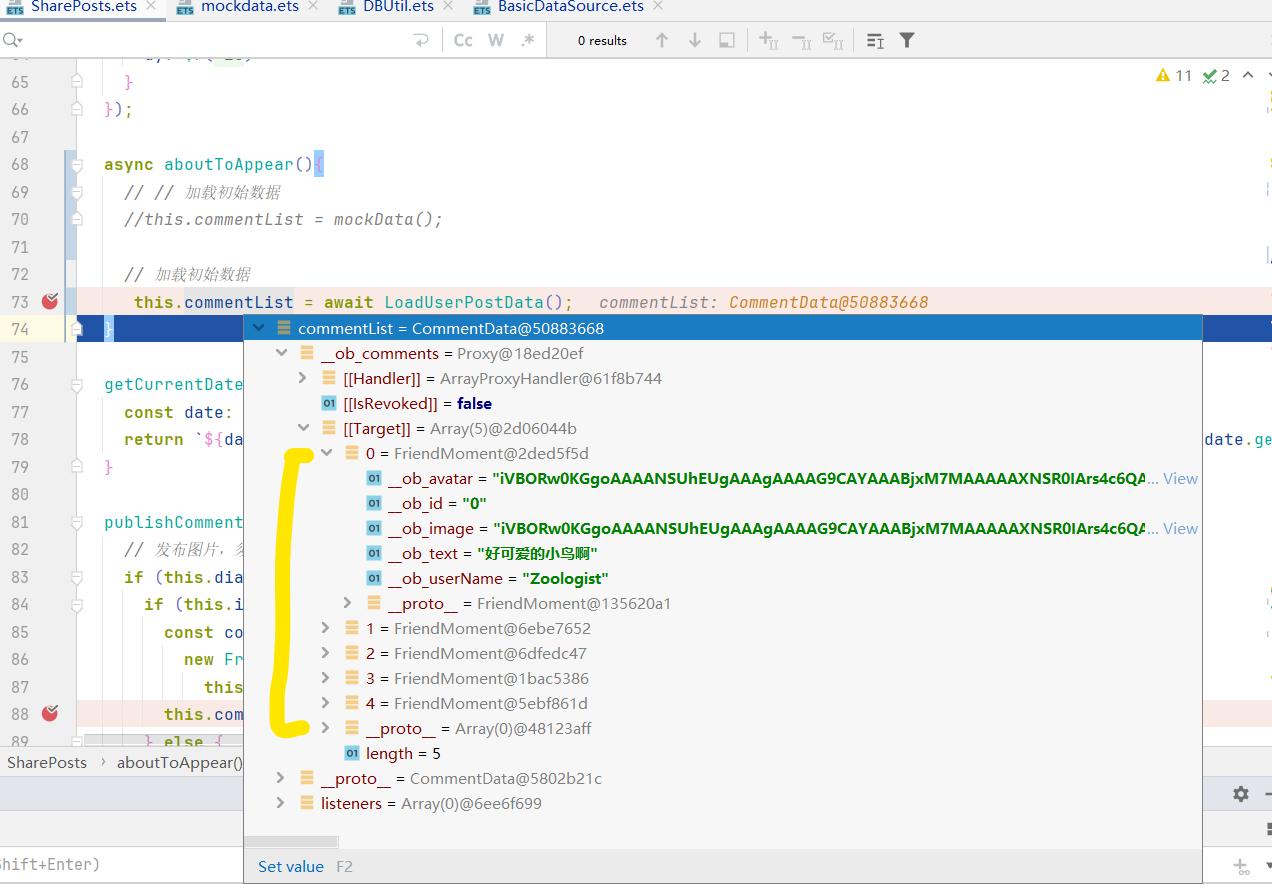This screenshot has width=1272, height=896.
Task: Open the debugger settings gear icon
Action: point(1241,793)
